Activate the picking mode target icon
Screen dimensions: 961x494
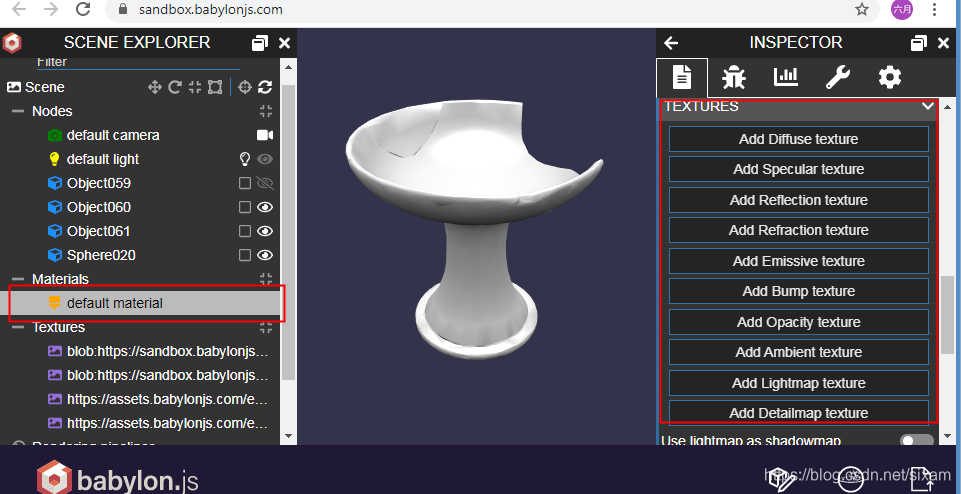point(245,87)
